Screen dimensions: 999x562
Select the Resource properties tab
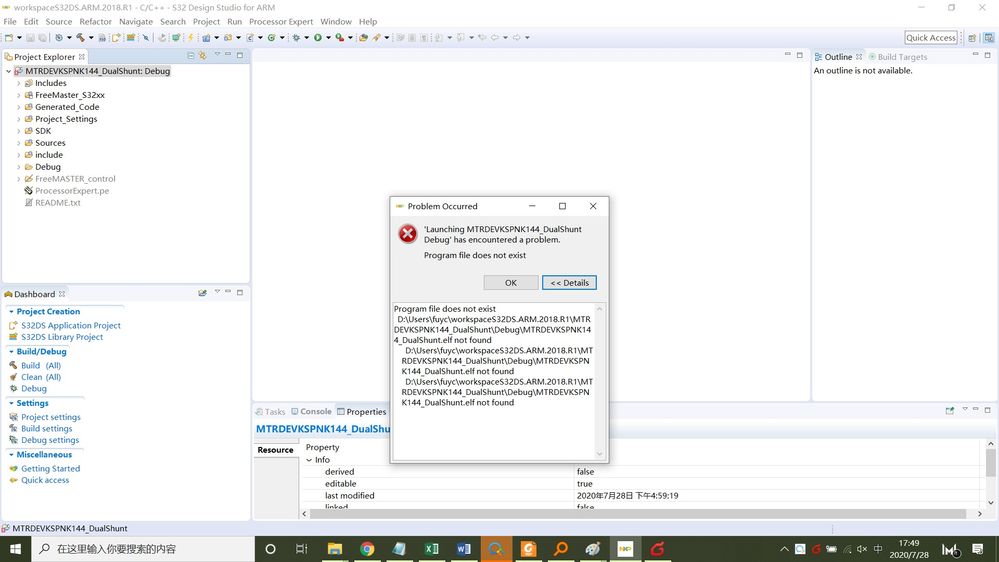275,450
